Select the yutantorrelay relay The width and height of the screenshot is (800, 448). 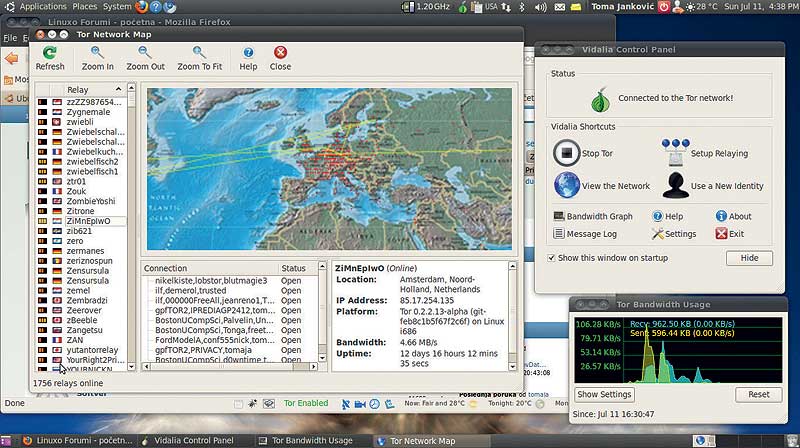(x=92, y=350)
